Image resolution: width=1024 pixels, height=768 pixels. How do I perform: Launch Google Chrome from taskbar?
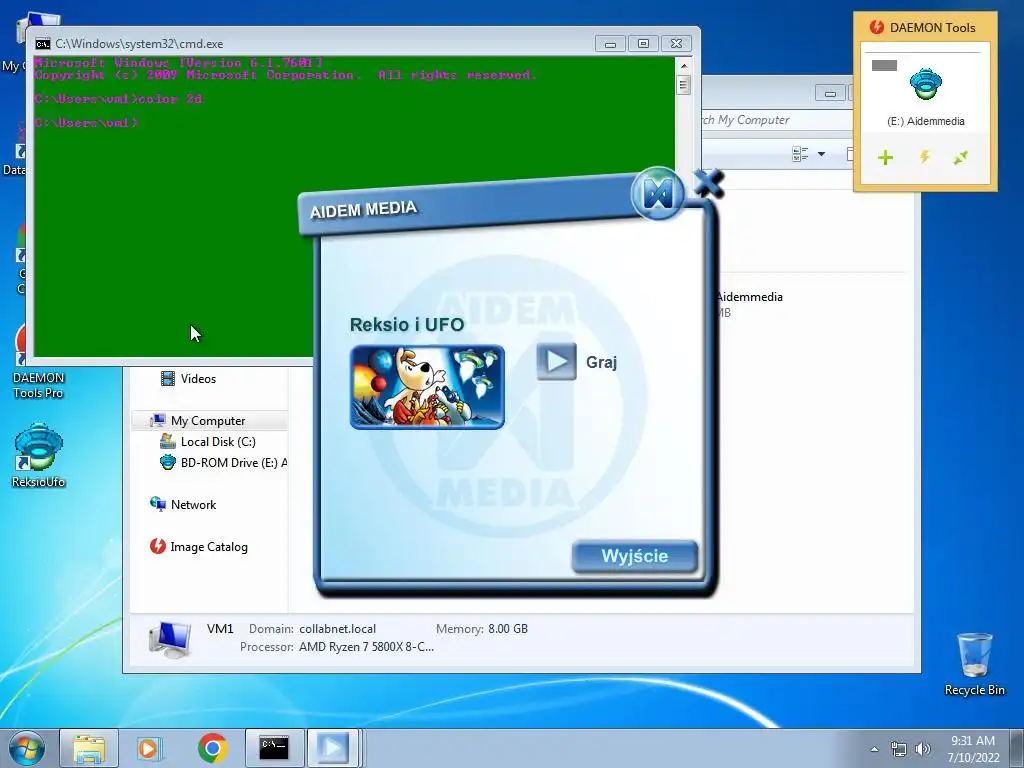[x=212, y=748]
